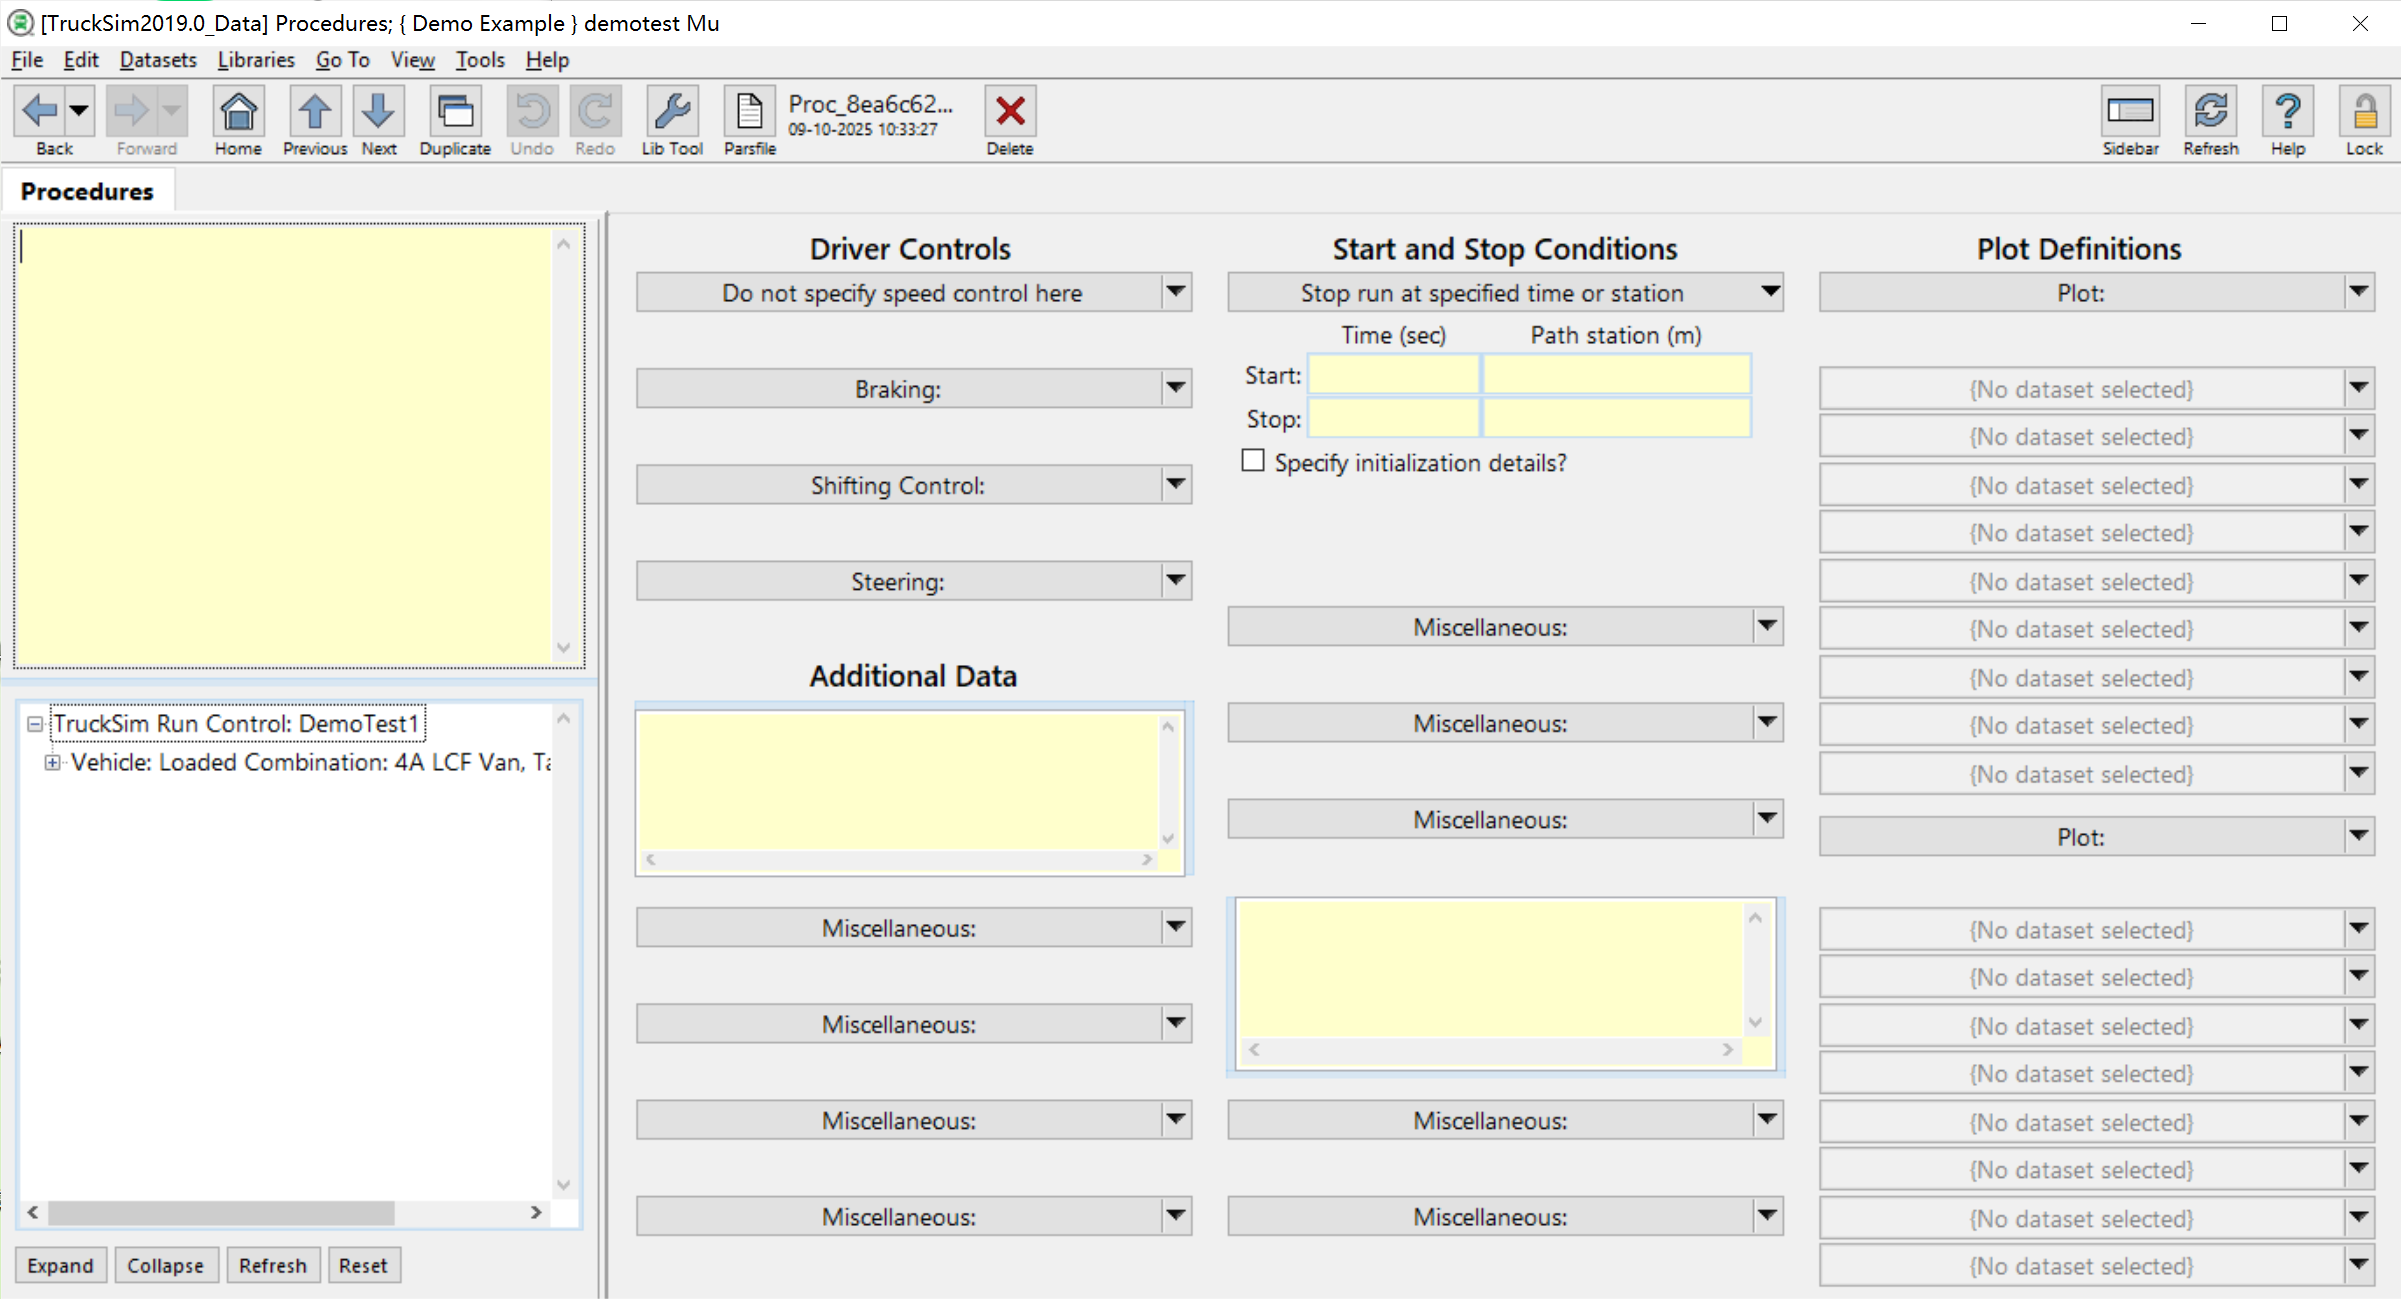
Task: Open the Help menu
Action: tap(547, 60)
